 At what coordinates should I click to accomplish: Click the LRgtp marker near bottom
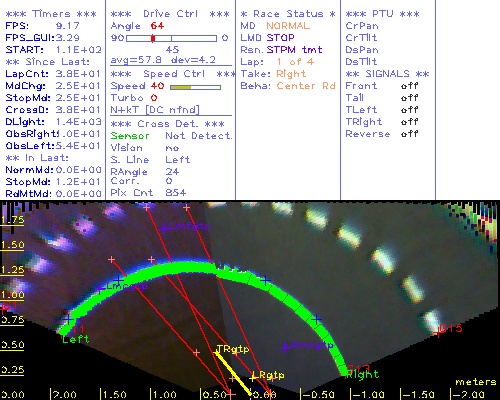(268, 376)
